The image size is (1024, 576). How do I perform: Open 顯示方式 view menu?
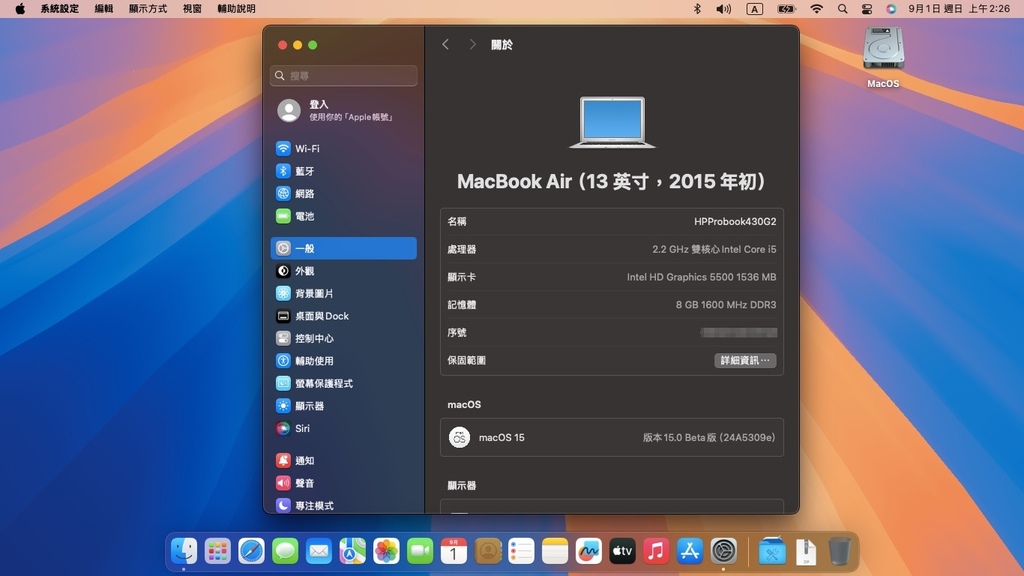coord(148,8)
